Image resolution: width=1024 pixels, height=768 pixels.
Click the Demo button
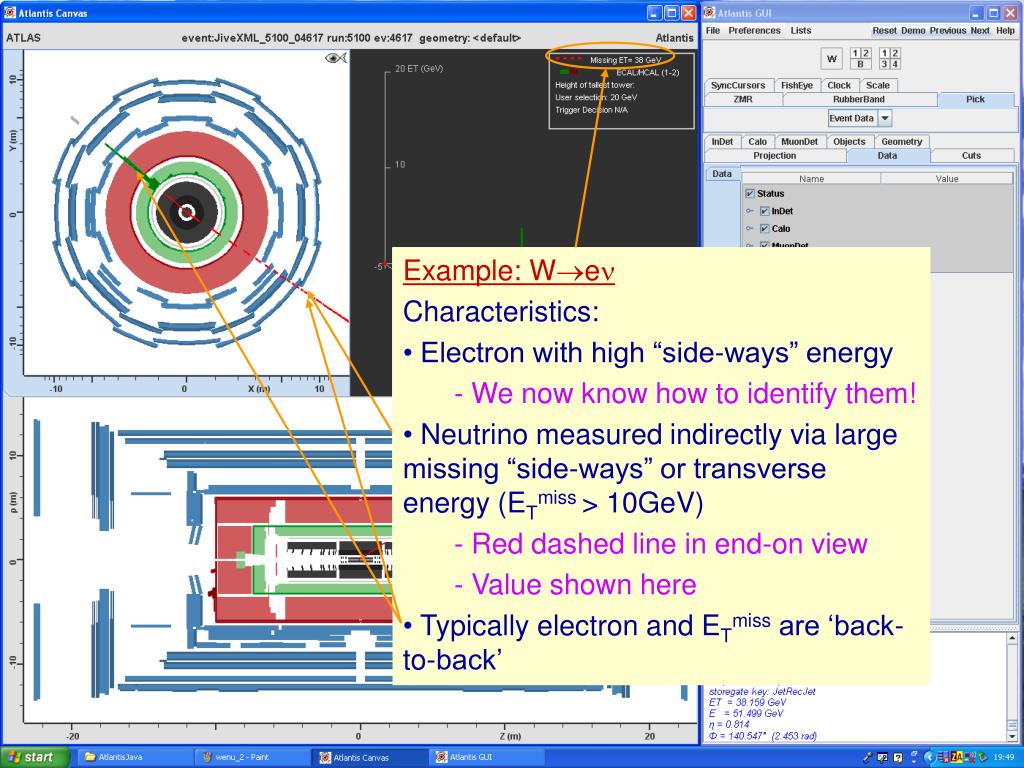913,31
